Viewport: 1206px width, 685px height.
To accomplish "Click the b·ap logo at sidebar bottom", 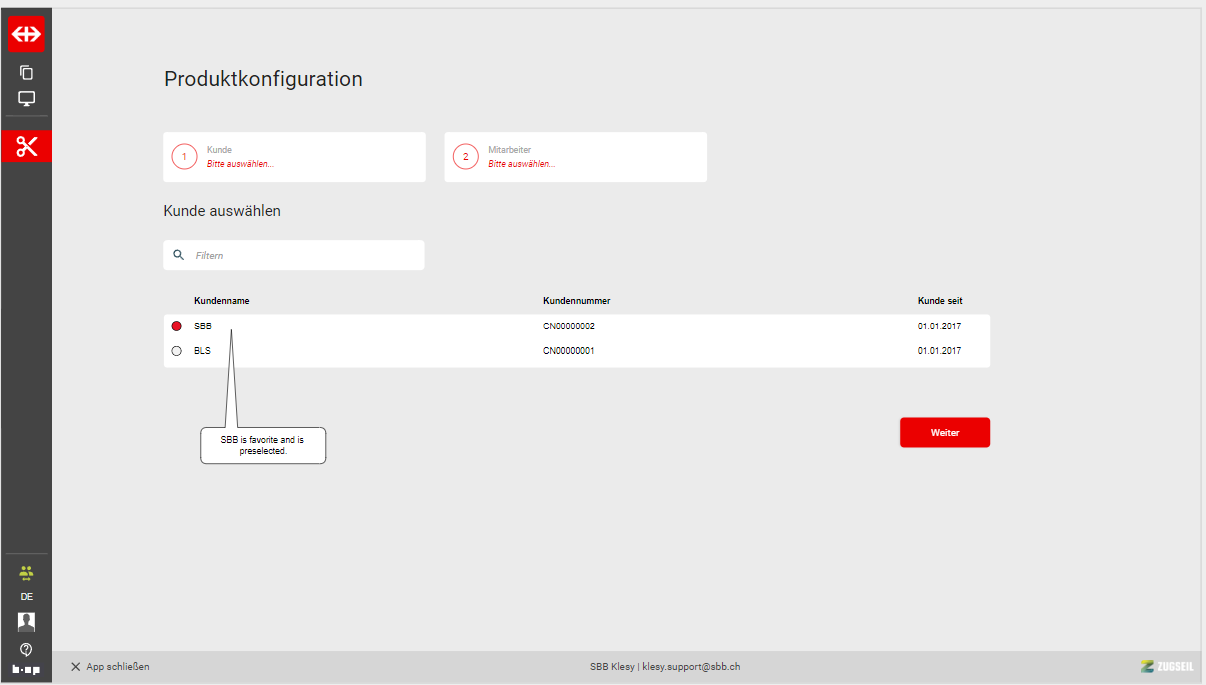I will (x=26, y=670).
